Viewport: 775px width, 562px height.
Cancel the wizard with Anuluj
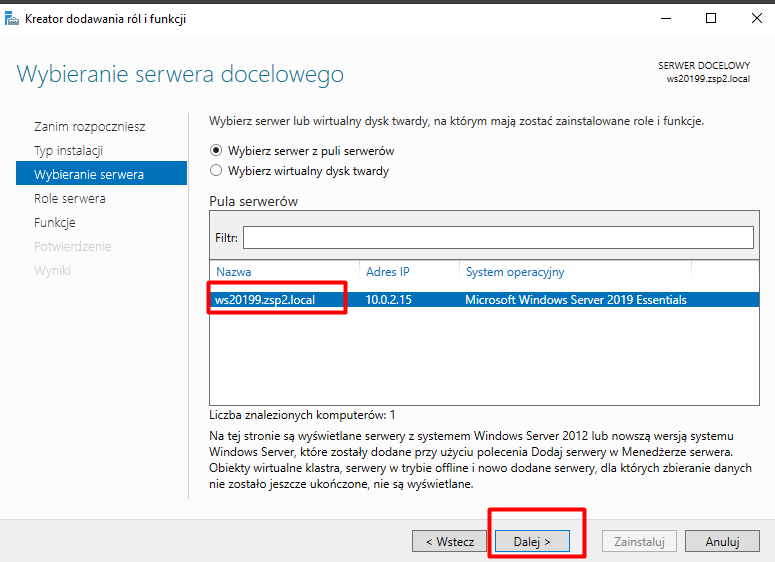[x=721, y=541]
